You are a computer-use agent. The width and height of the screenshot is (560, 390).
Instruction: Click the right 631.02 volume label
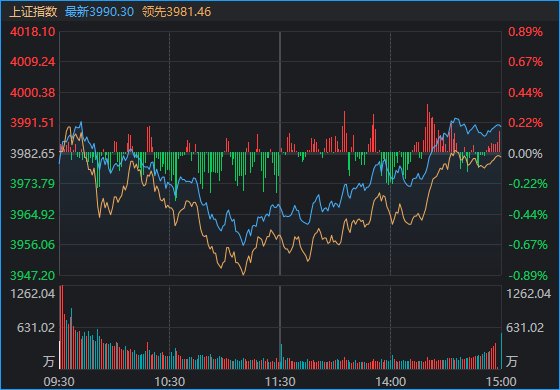pyautogui.click(x=525, y=327)
